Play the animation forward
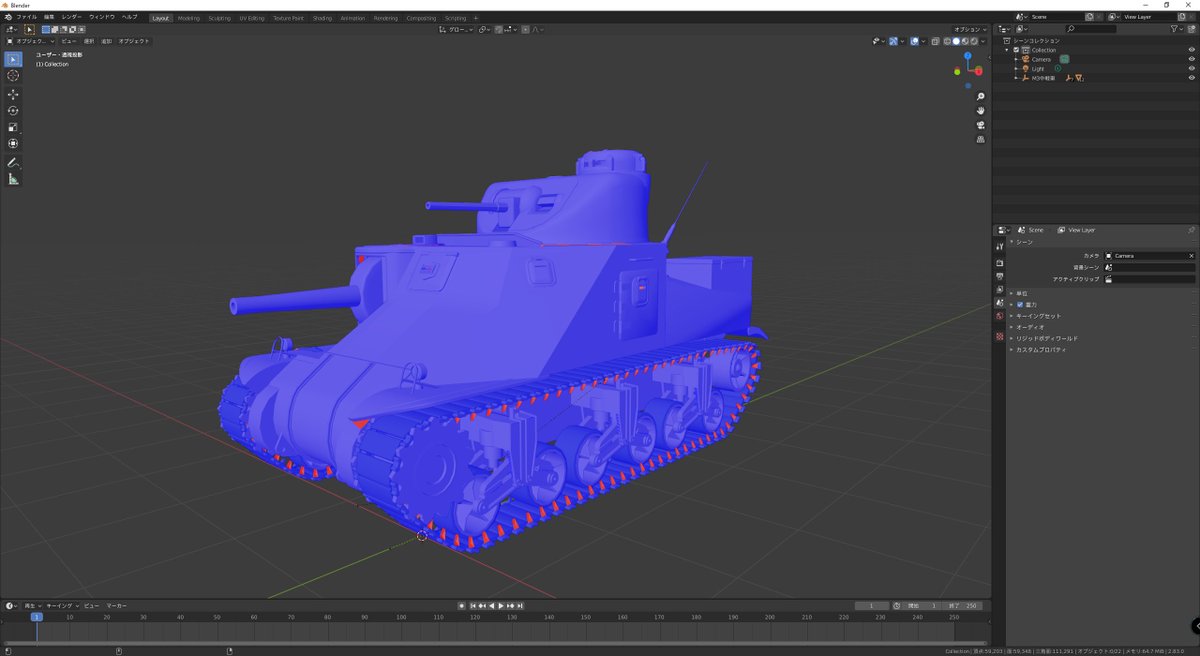1200x656 pixels. click(x=502, y=606)
